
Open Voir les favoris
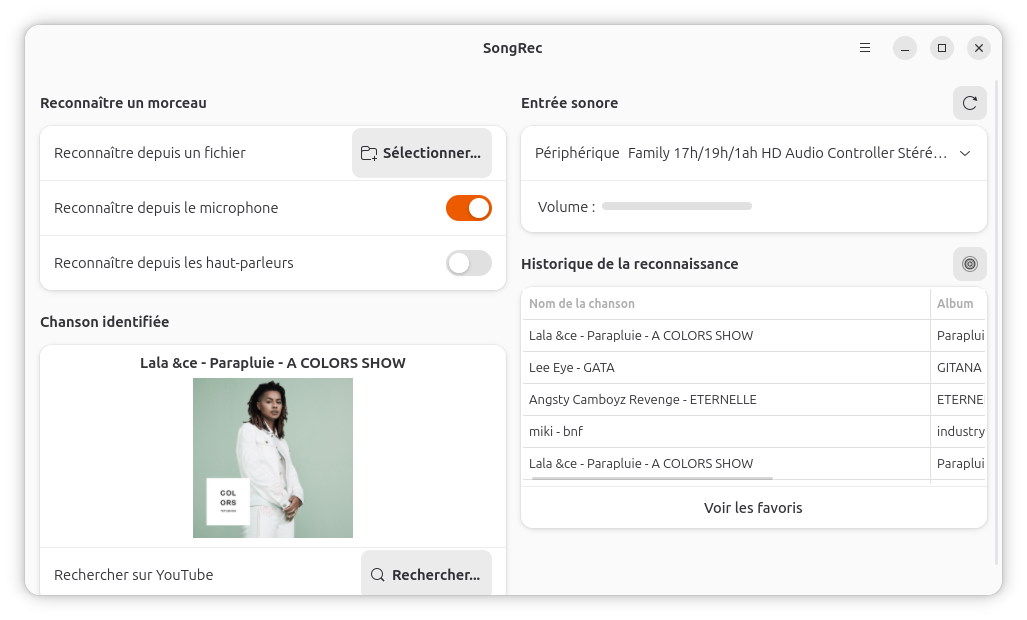point(753,508)
